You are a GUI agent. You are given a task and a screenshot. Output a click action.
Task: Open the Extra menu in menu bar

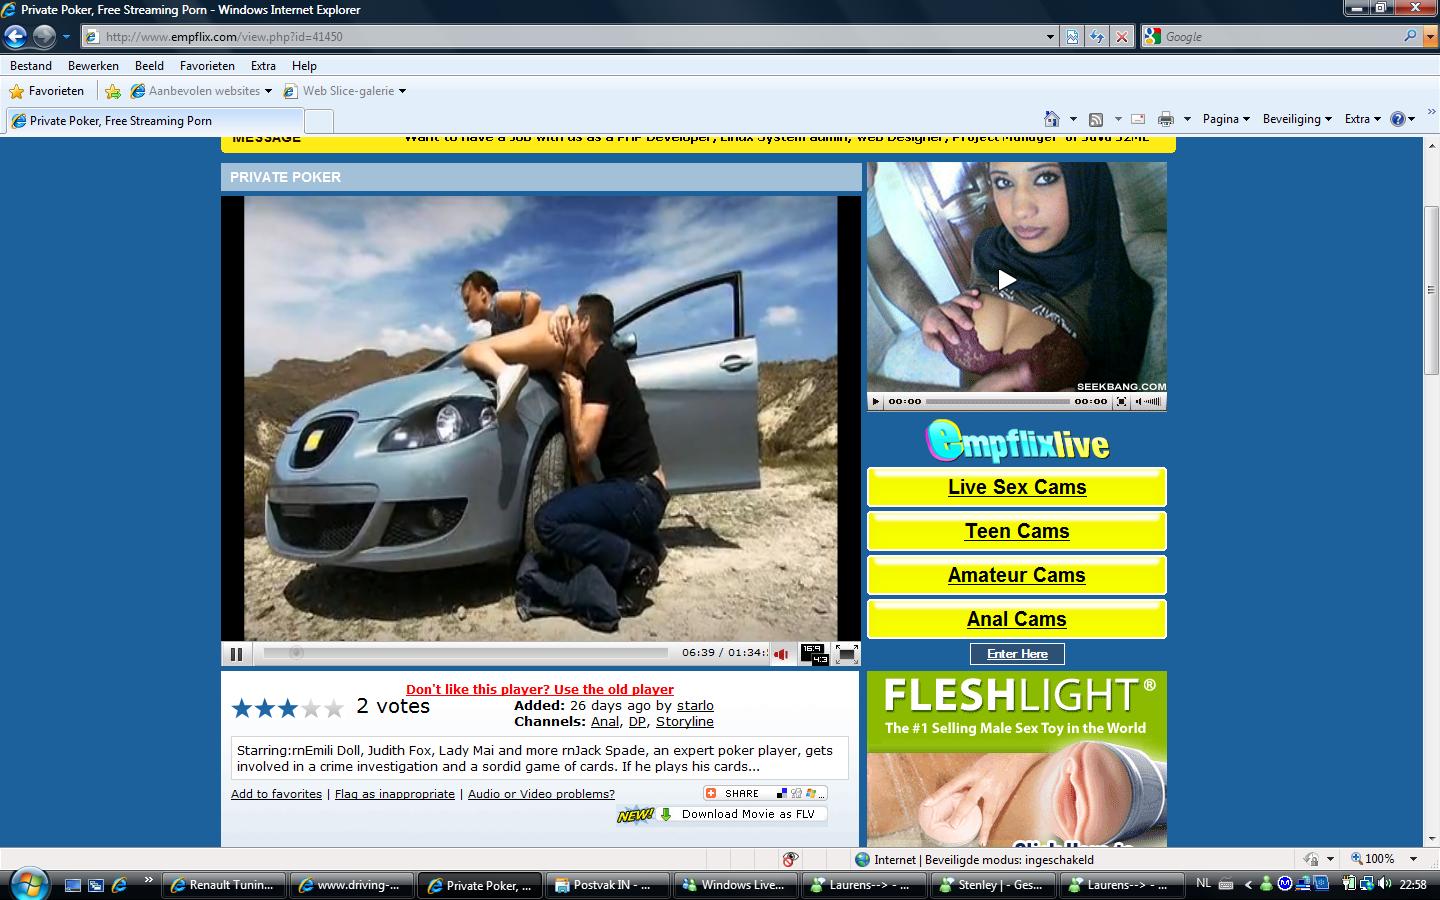(263, 66)
